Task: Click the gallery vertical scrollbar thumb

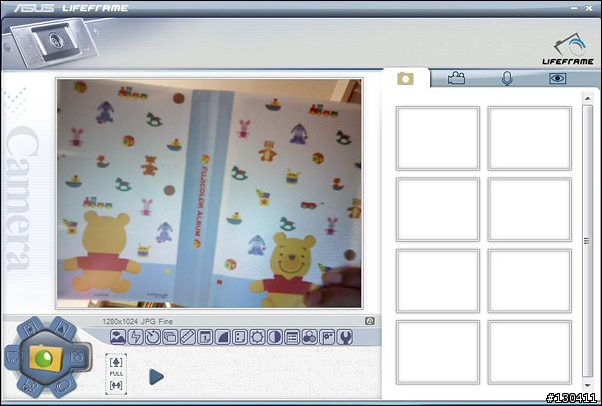Action: [587, 241]
